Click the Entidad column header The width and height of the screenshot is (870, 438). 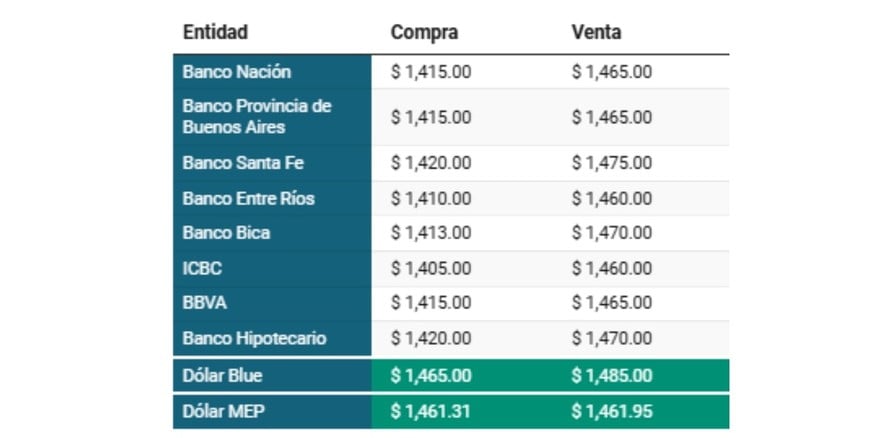(215, 32)
